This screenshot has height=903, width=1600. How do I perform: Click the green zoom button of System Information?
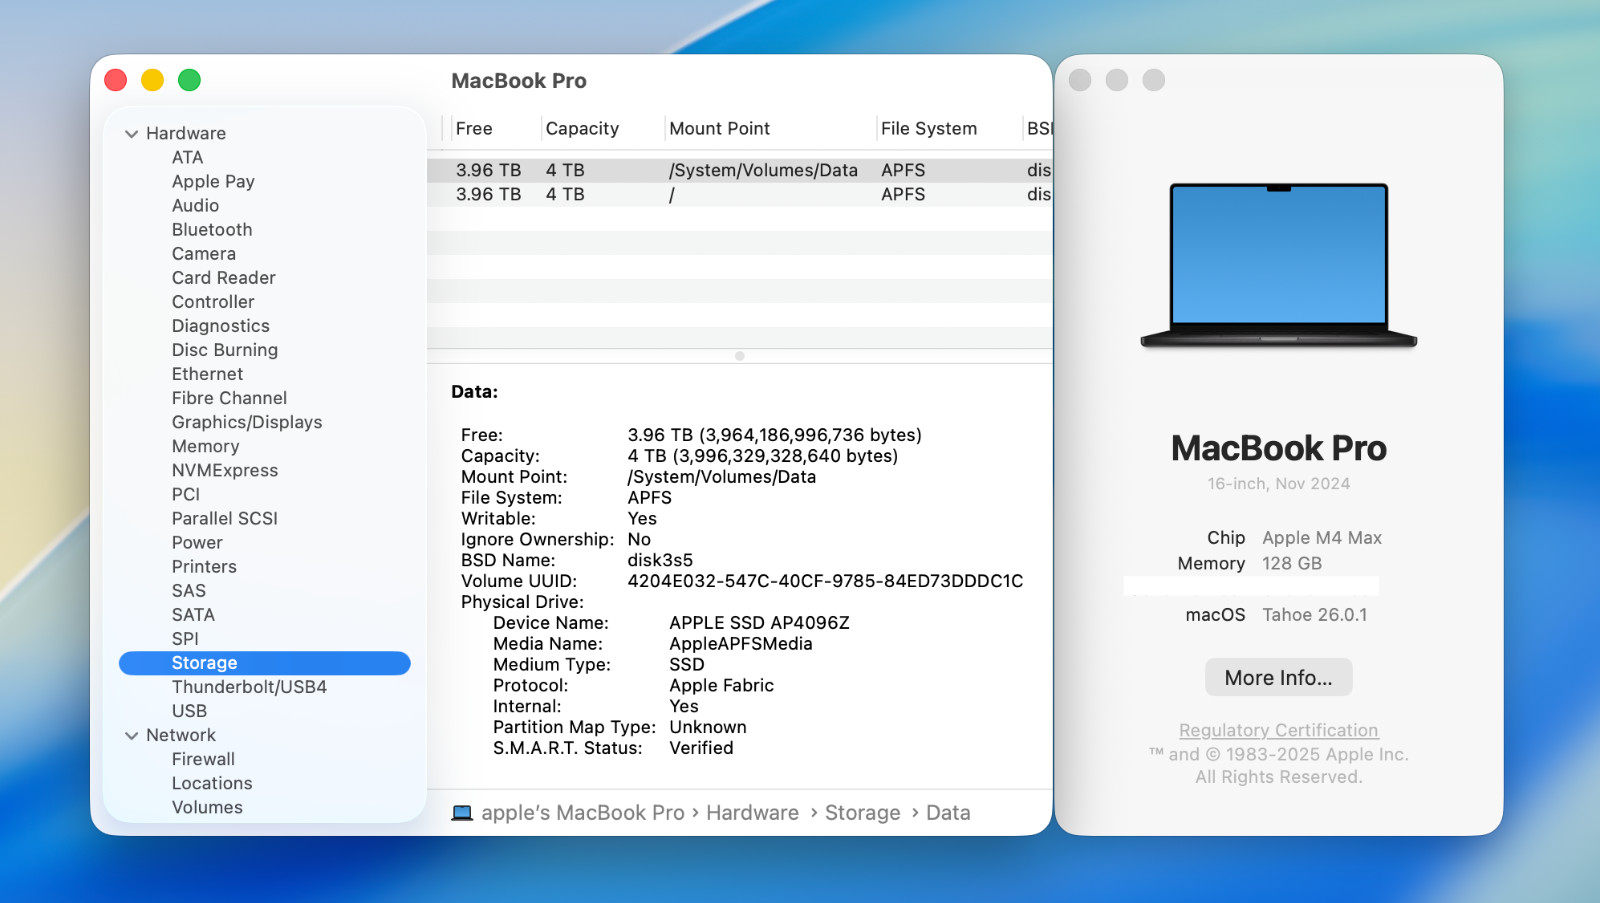pos(189,80)
